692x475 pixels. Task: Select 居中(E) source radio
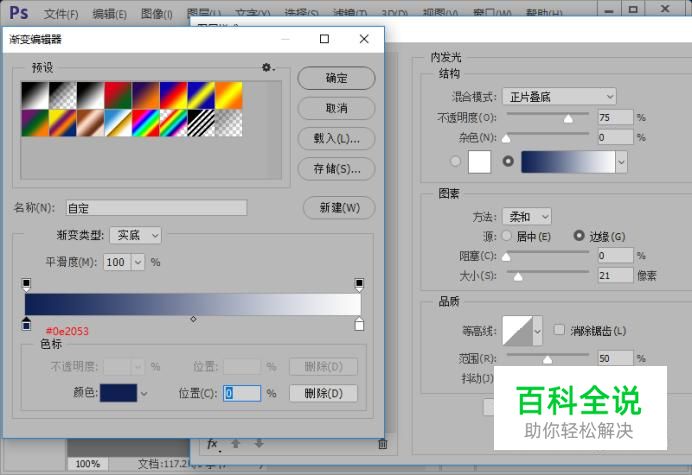507,236
